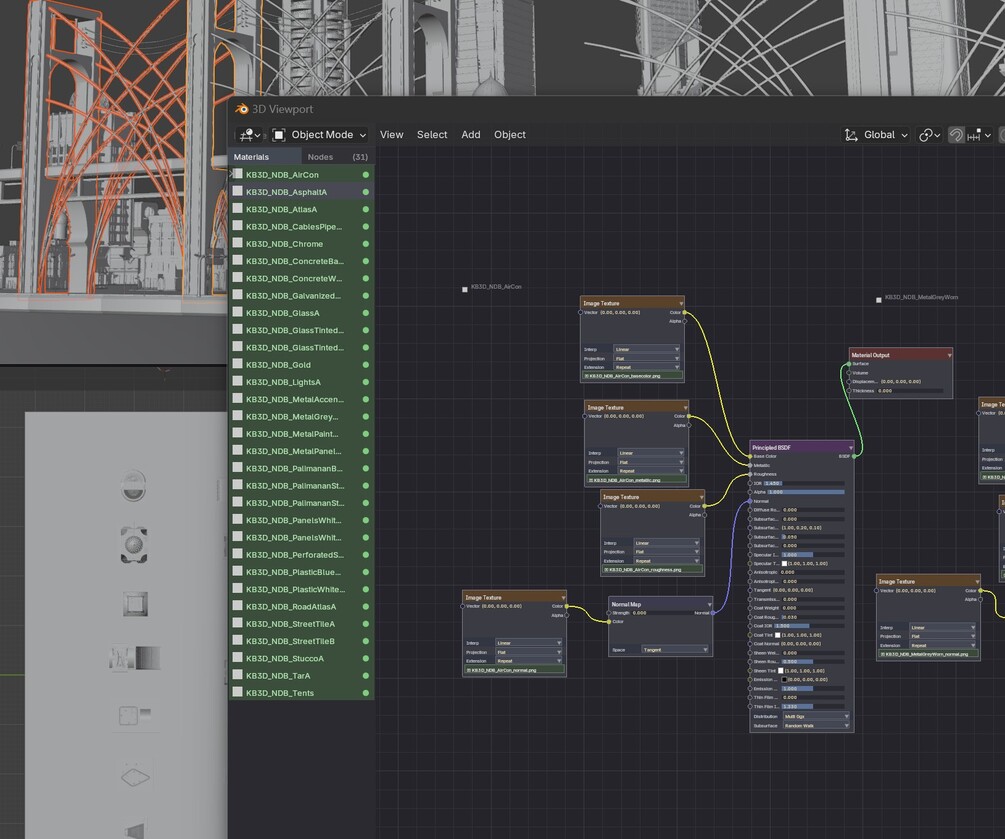Click the material icon beside KB3D_NDB_TarA
The image size is (1005, 839).
click(x=238, y=675)
